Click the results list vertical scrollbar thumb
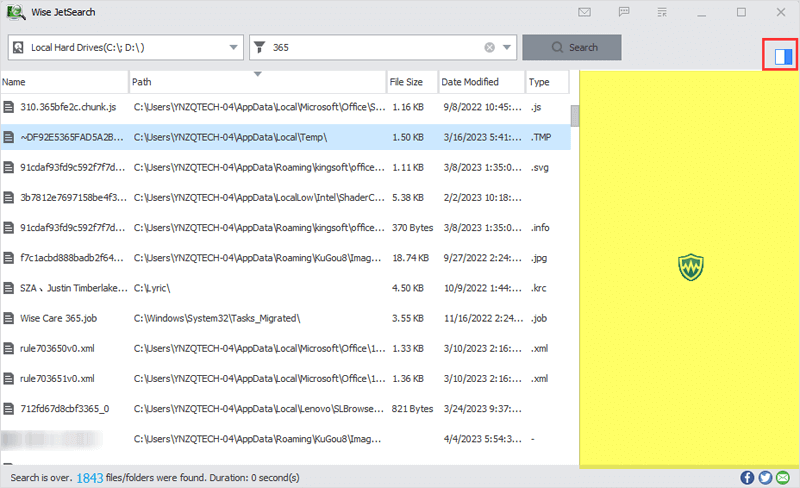800x488 pixels. coord(575,115)
